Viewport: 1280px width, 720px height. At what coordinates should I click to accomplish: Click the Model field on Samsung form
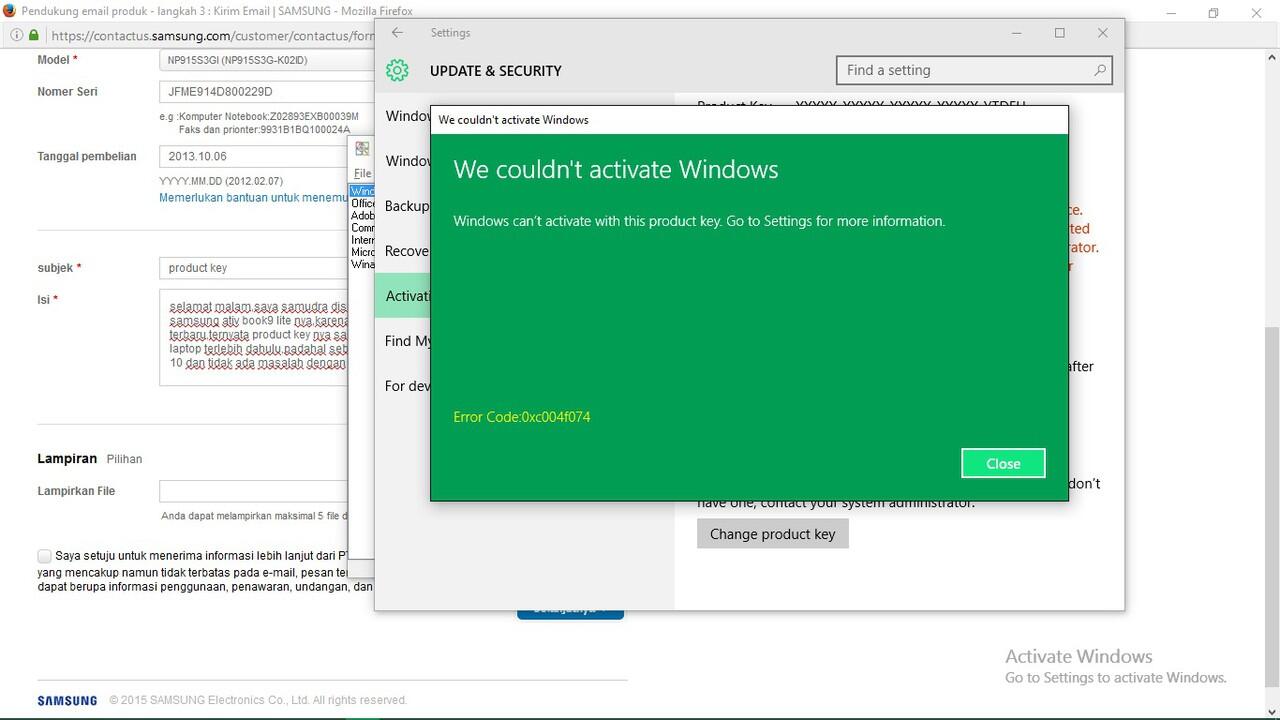[x=267, y=60]
